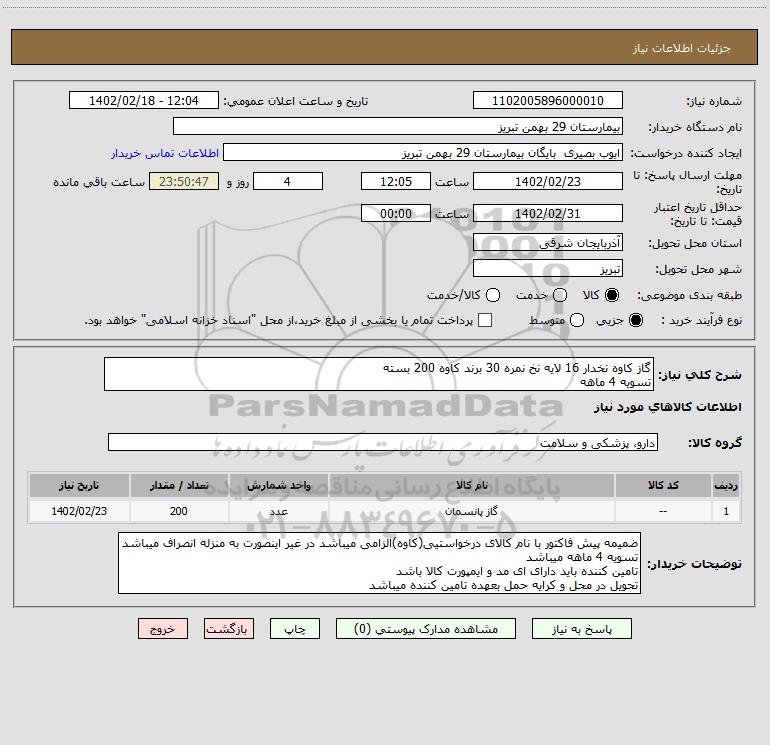
Task: Choose the جزیی purchase type radio
Action: (635, 320)
